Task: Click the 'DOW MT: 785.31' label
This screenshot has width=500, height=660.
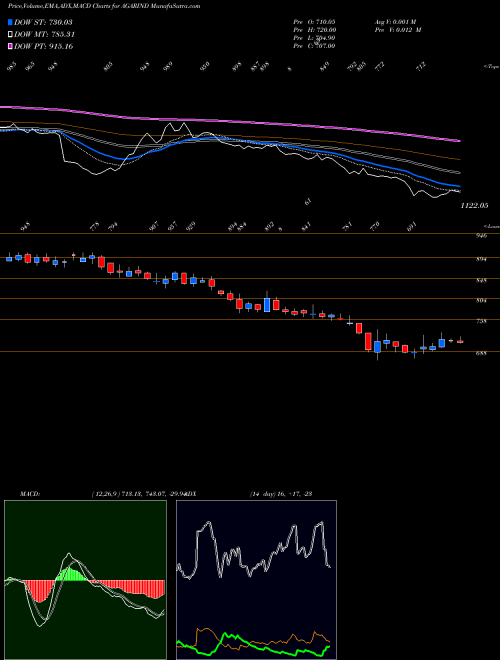Action: pos(44,34)
